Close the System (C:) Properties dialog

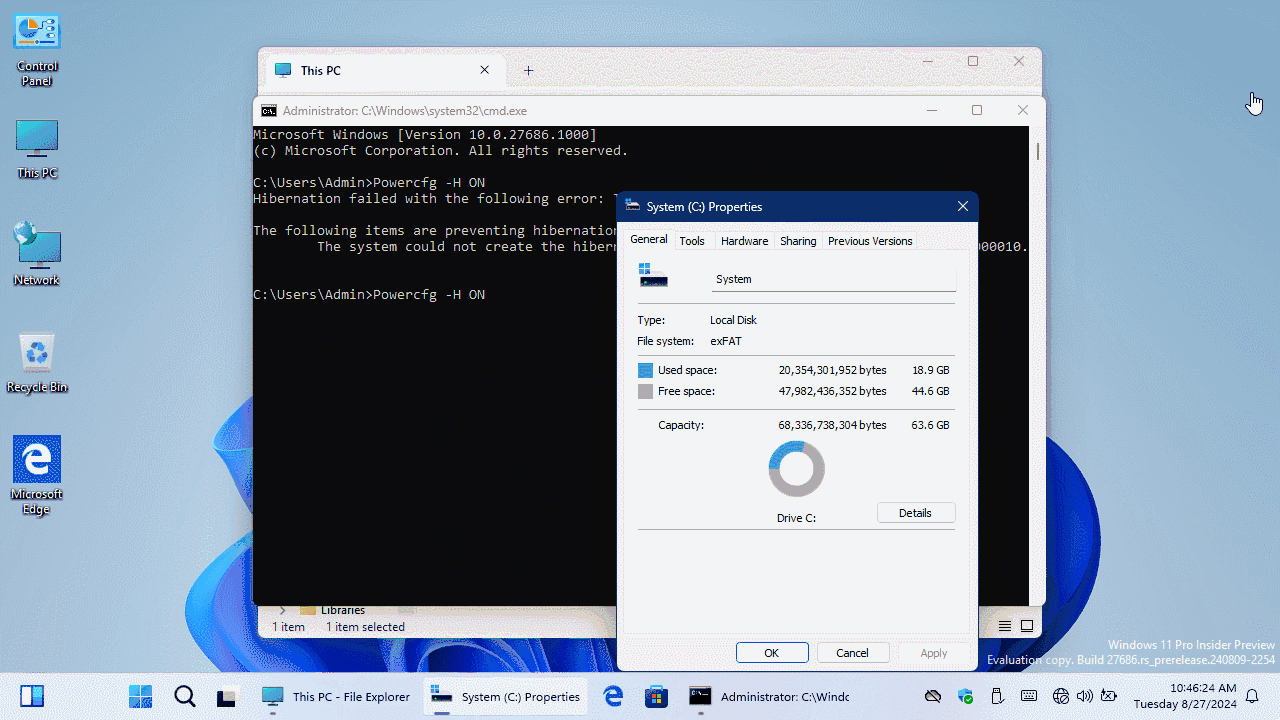coord(962,207)
